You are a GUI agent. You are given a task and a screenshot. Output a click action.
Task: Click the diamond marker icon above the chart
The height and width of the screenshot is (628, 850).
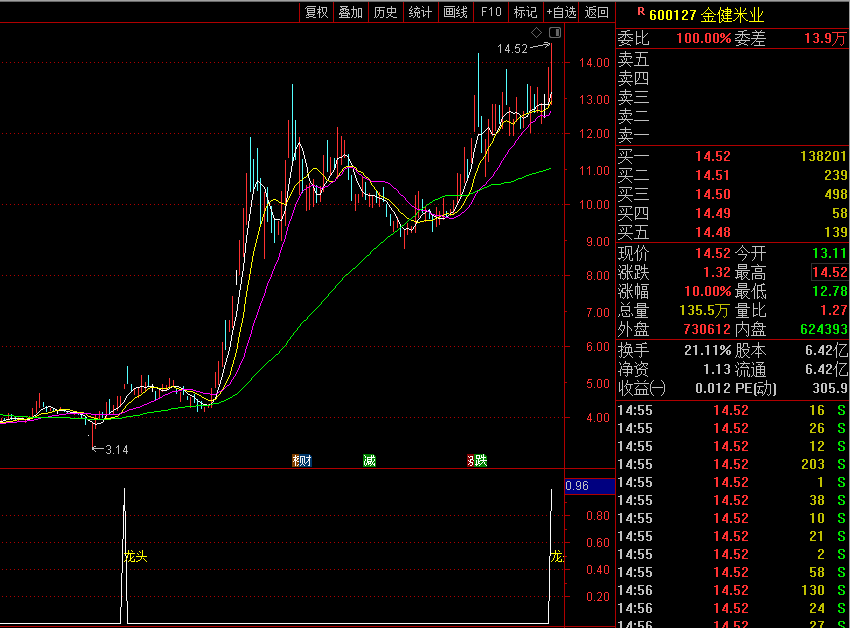[536, 33]
